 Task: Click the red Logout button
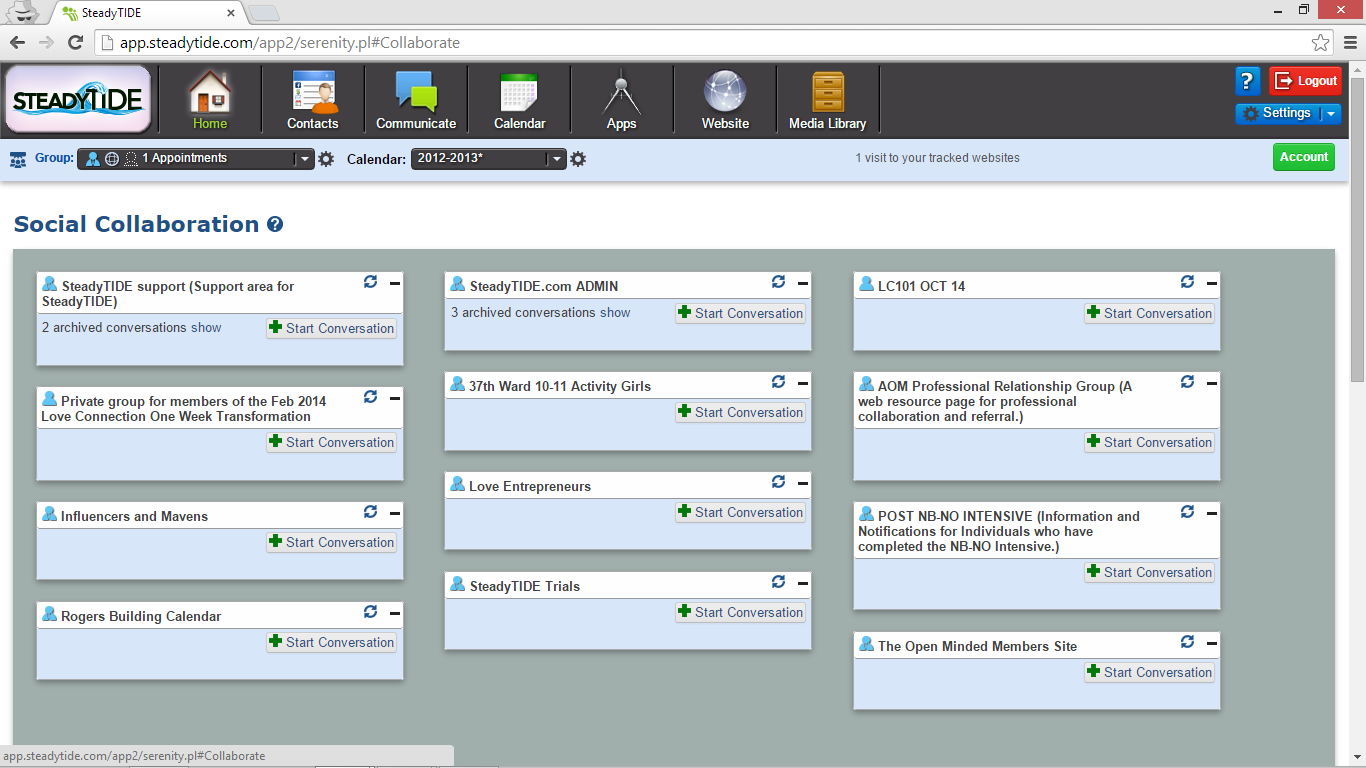[1305, 81]
